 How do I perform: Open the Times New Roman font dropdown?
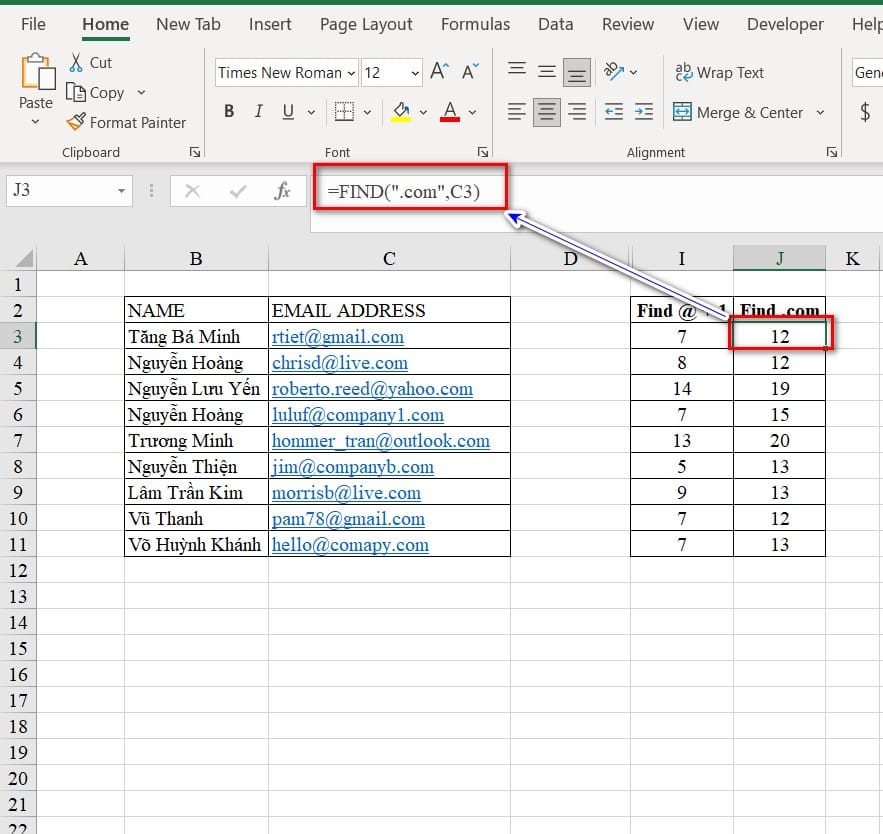click(x=351, y=73)
